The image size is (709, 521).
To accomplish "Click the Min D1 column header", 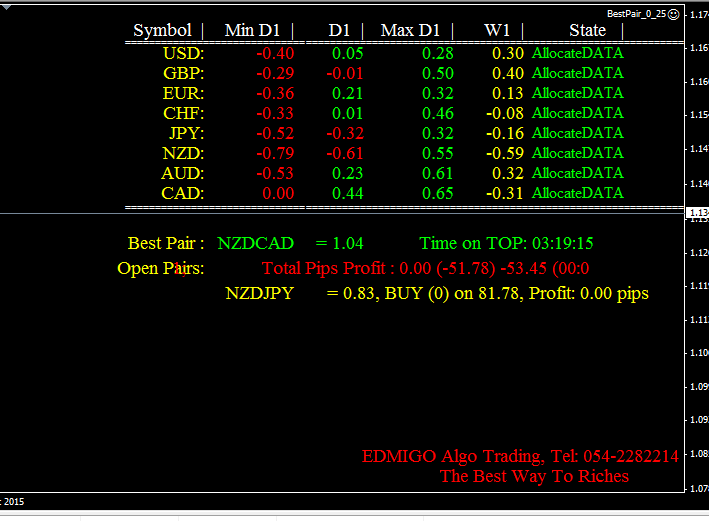I will coord(252,30).
